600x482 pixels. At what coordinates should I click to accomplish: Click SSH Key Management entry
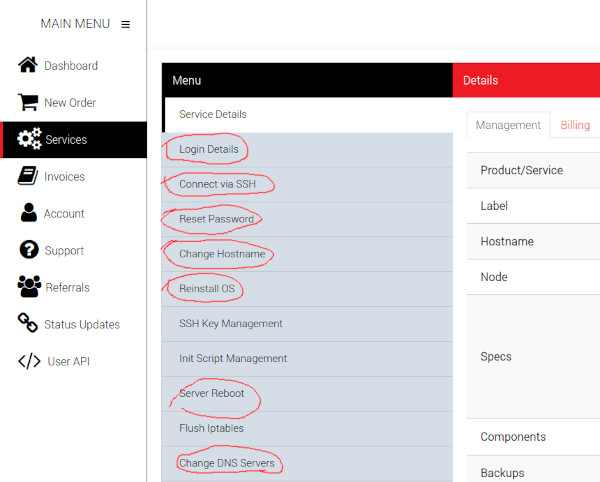click(307, 324)
